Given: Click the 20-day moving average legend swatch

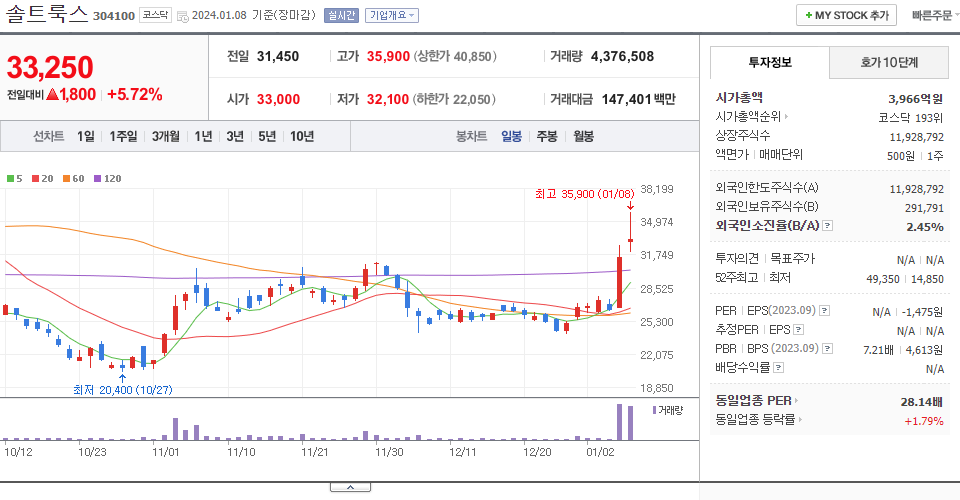Looking at the screenshot, I should coord(36,179).
